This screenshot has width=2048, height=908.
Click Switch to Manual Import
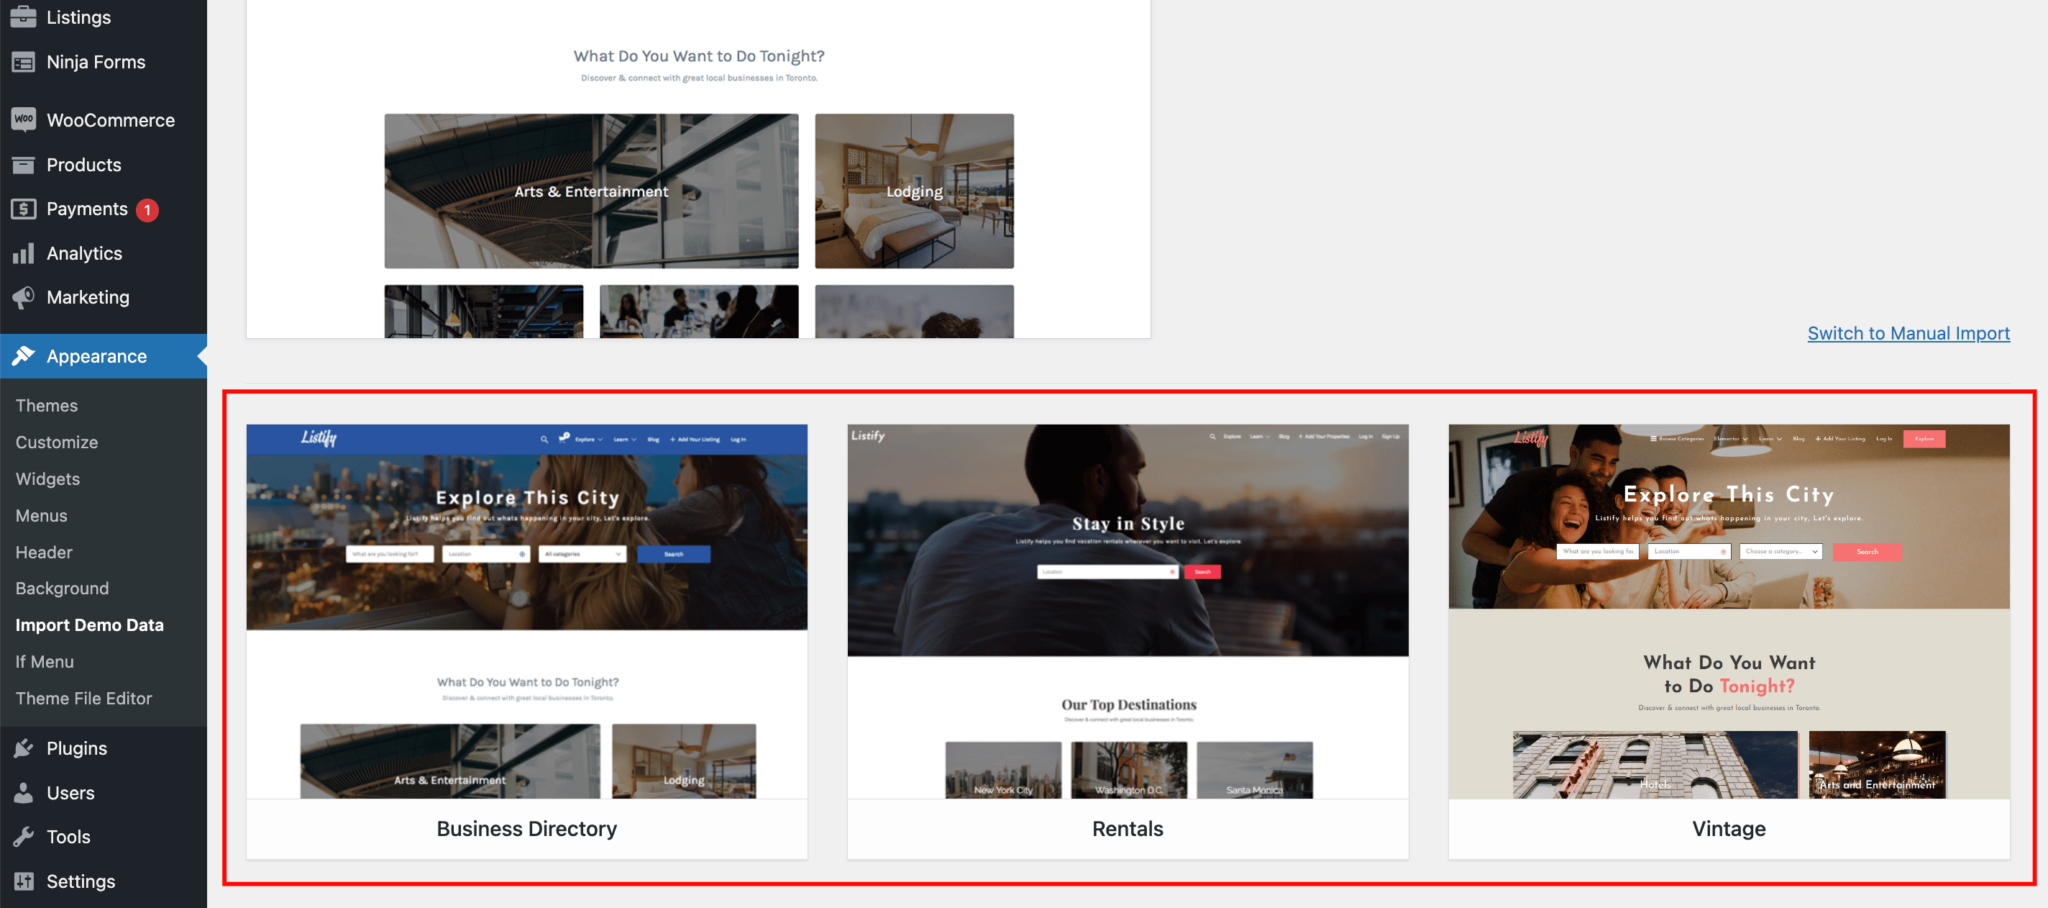1908,333
